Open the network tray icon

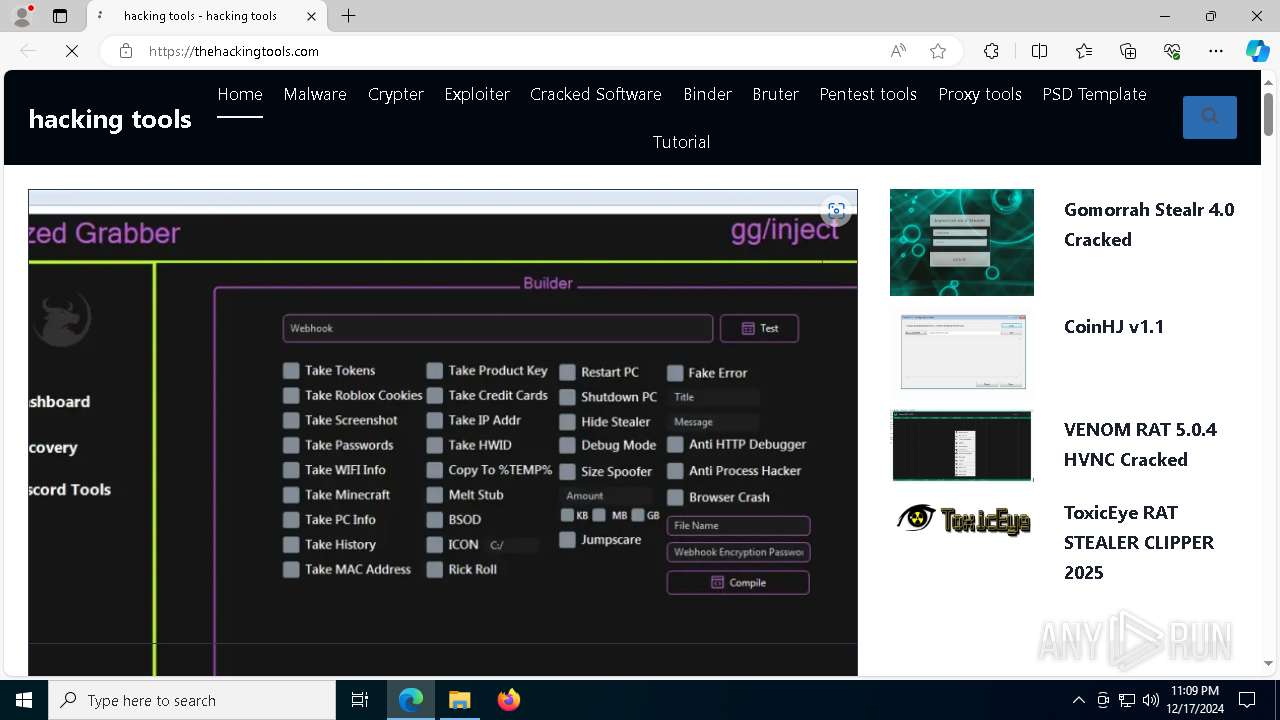(x=1127, y=700)
